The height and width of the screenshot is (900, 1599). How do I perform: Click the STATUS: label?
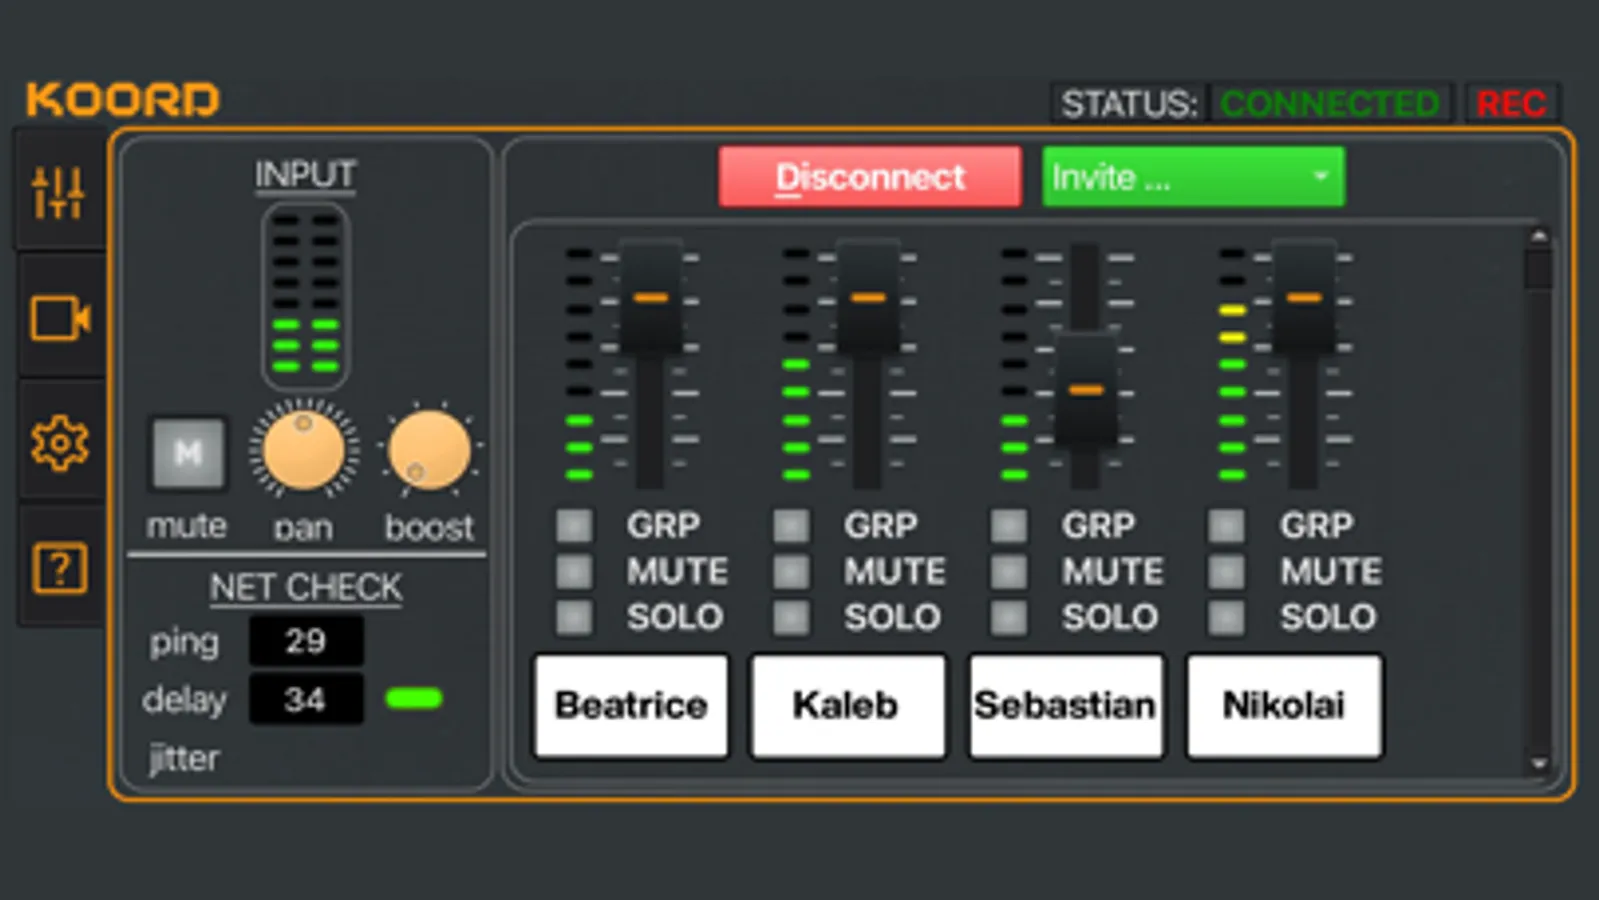point(1129,103)
